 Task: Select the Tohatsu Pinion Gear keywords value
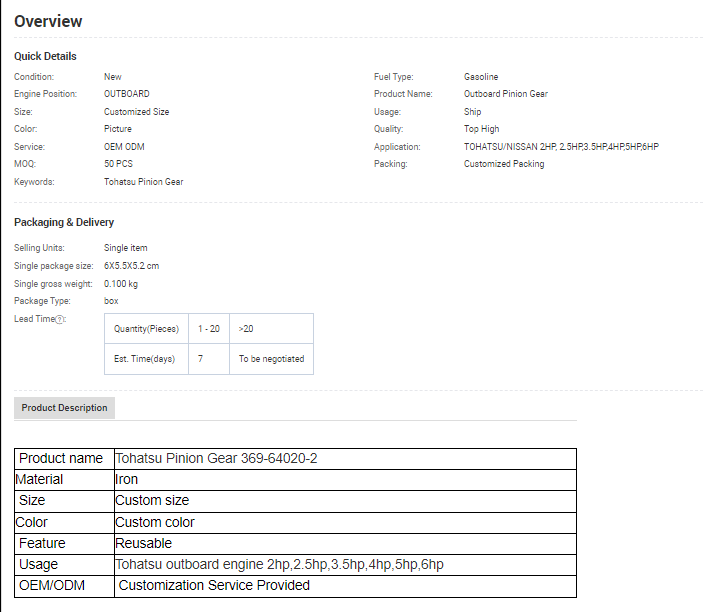point(143,182)
